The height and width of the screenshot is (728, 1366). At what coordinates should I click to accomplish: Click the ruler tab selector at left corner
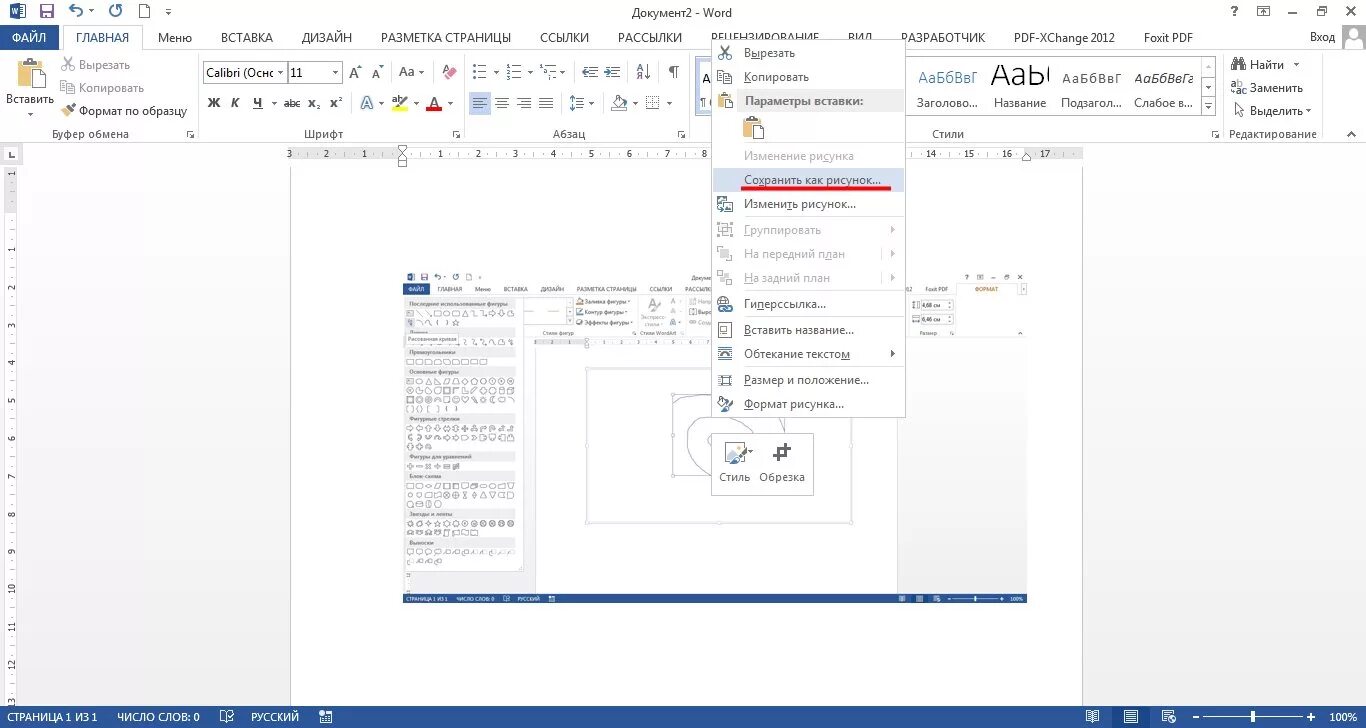click(x=12, y=154)
